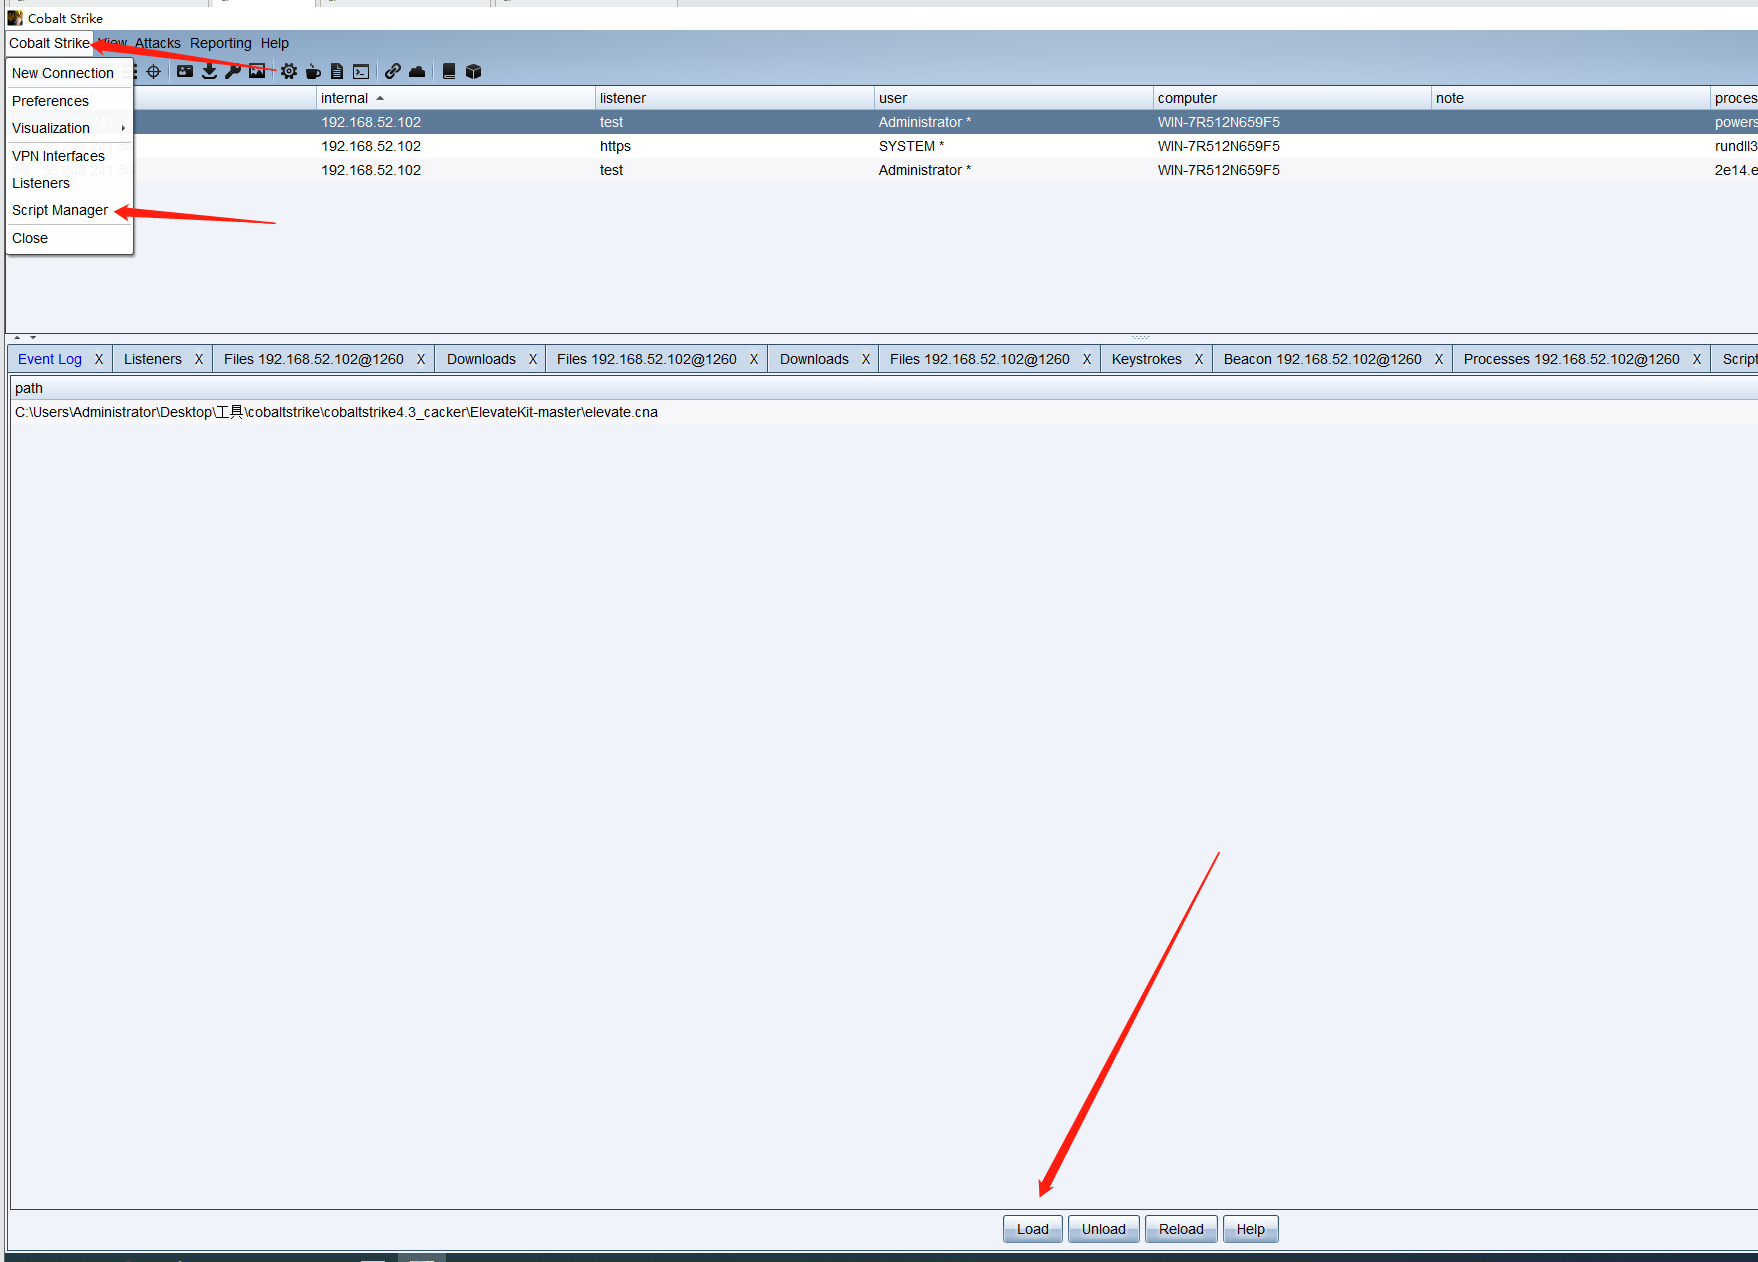The height and width of the screenshot is (1262, 1758).
Task: Open the book help icon in toolbar
Action: point(449,71)
